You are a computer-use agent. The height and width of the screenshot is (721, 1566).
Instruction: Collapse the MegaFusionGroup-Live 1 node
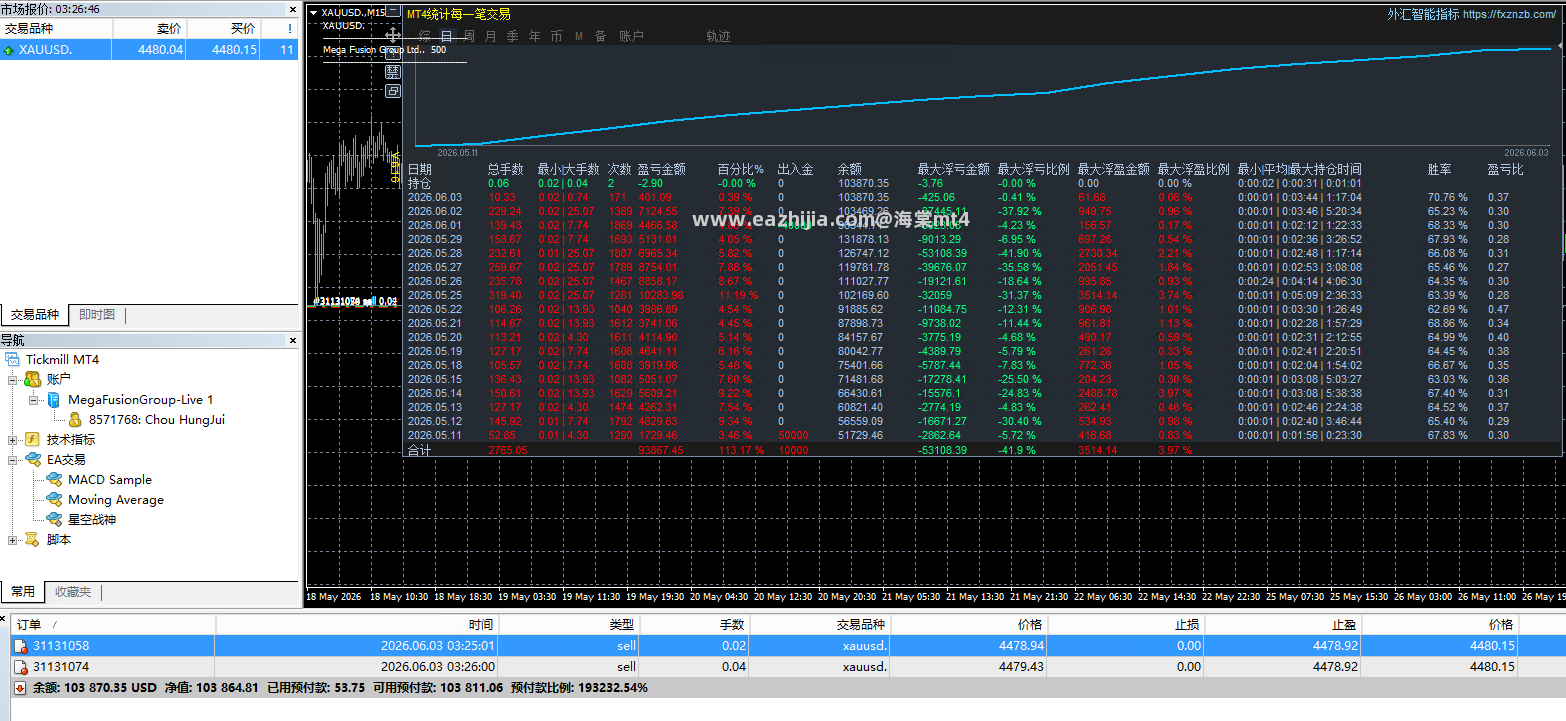click(33, 400)
